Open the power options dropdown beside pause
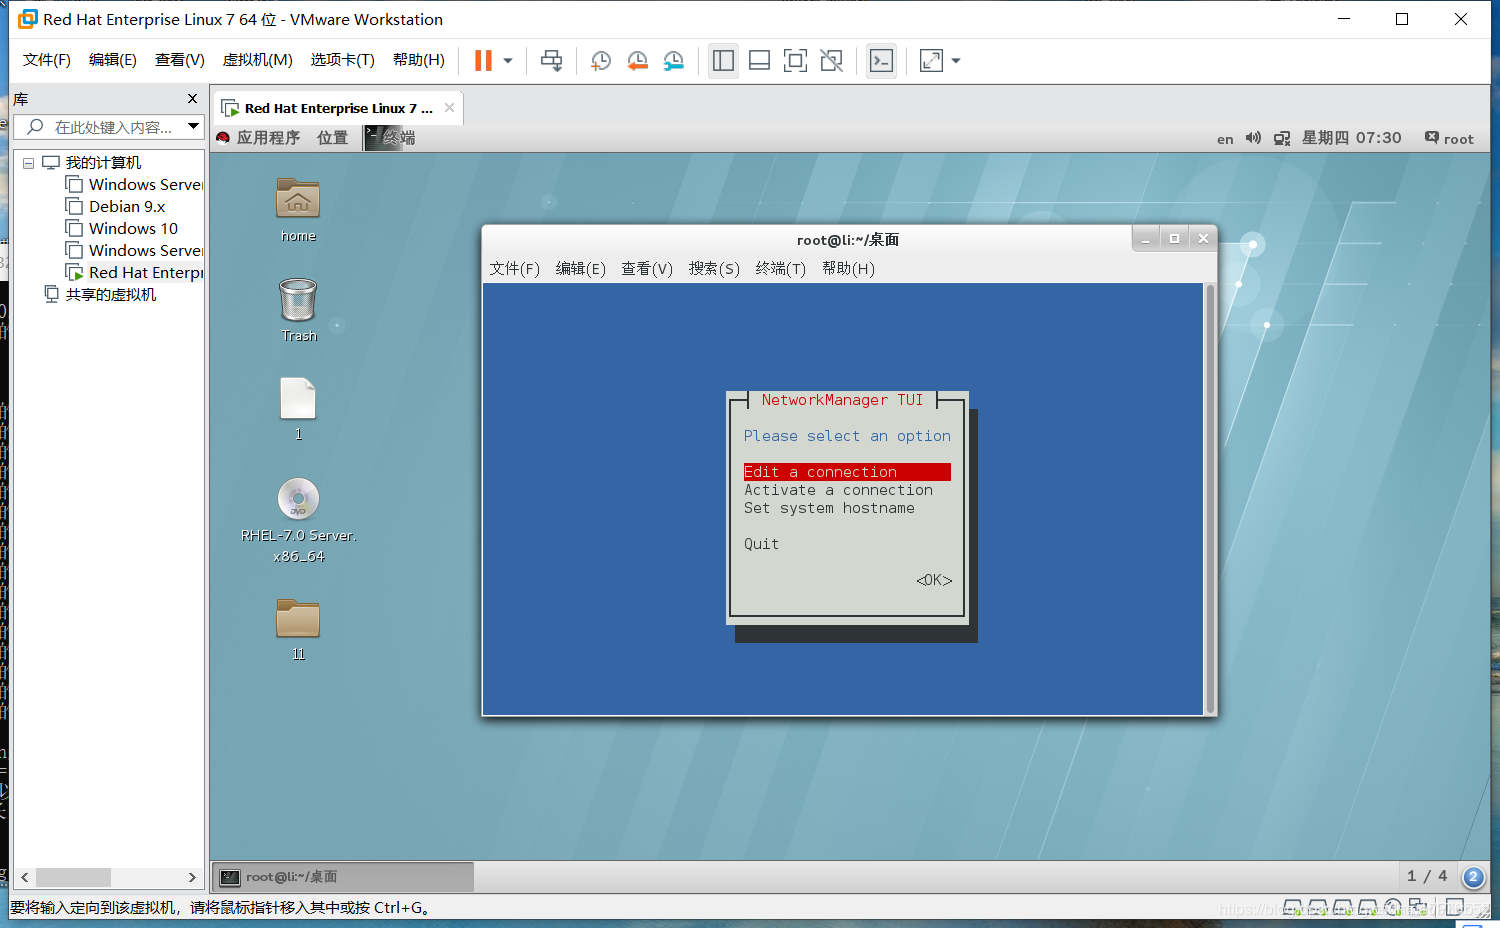Image resolution: width=1500 pixels, height=928 pixels. 508,61
